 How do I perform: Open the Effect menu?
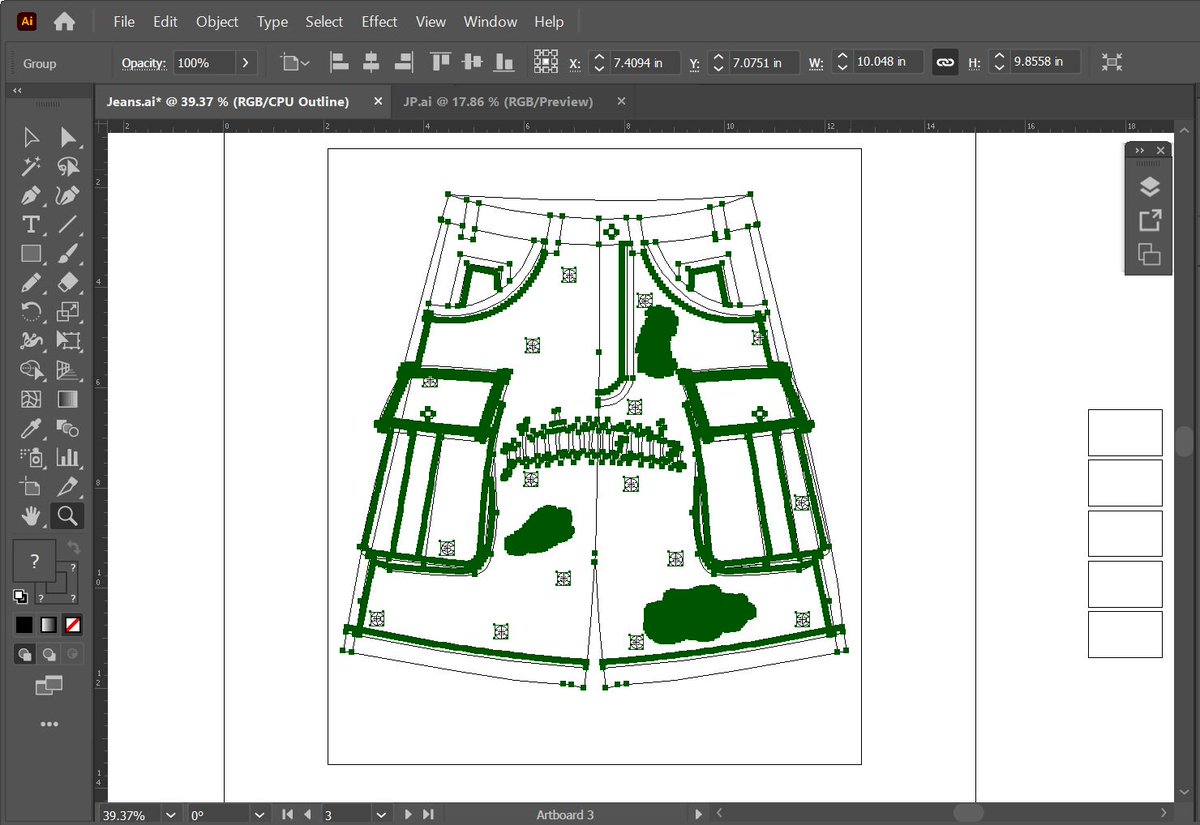[379, 21]
